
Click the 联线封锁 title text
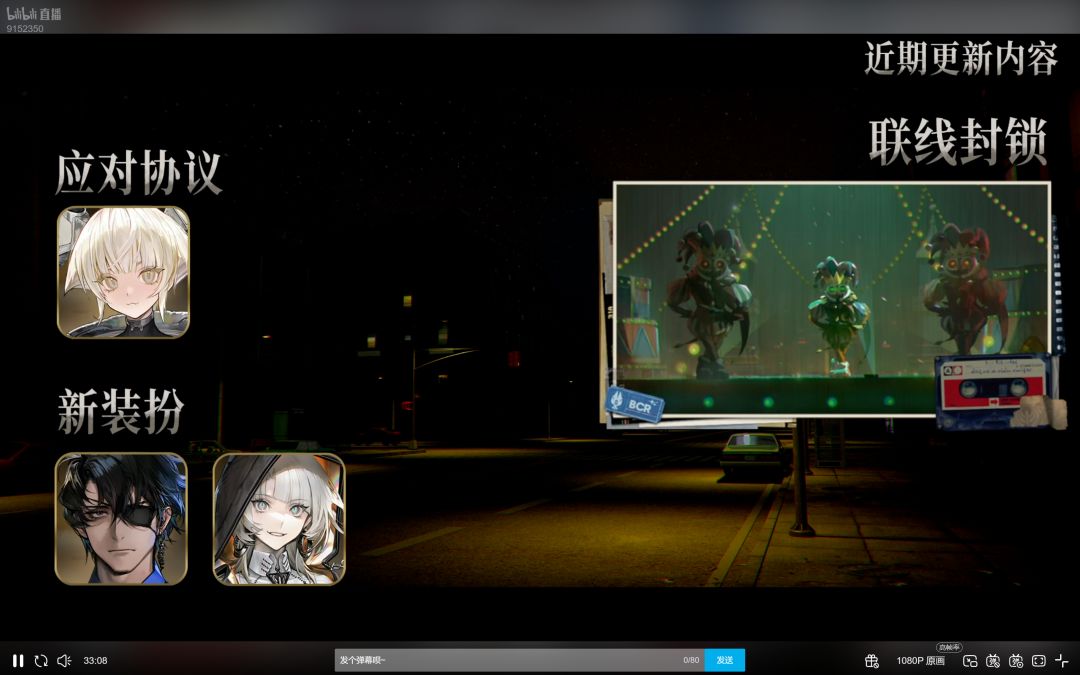click(958, 142)
